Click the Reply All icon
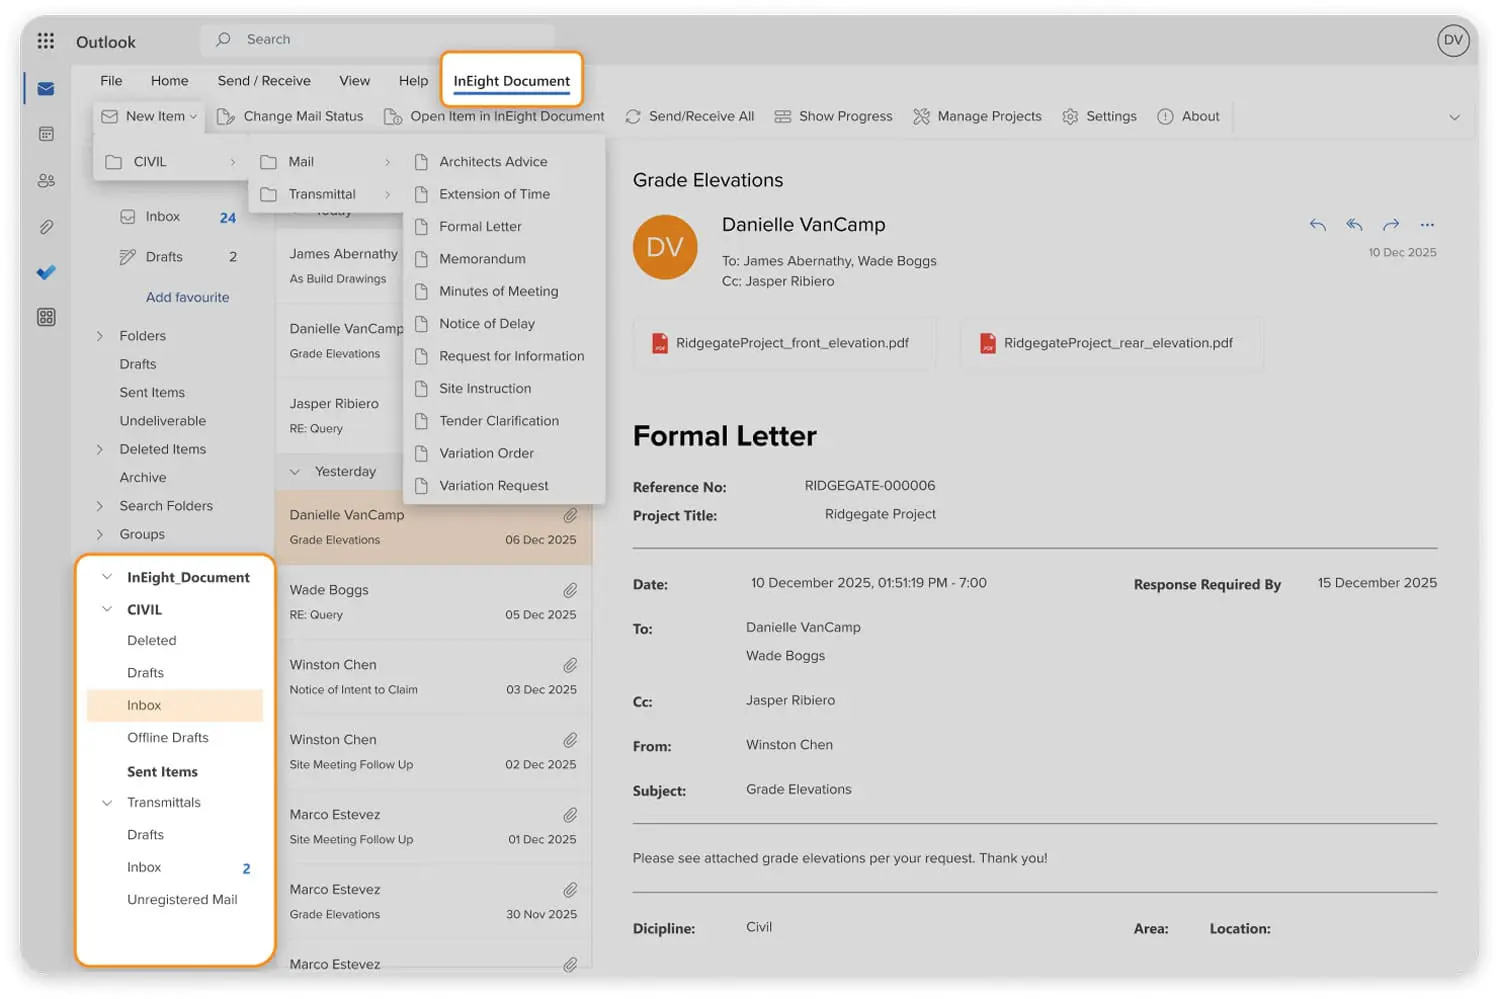This screenshot has height=999, width=1500. [1354, 225]
